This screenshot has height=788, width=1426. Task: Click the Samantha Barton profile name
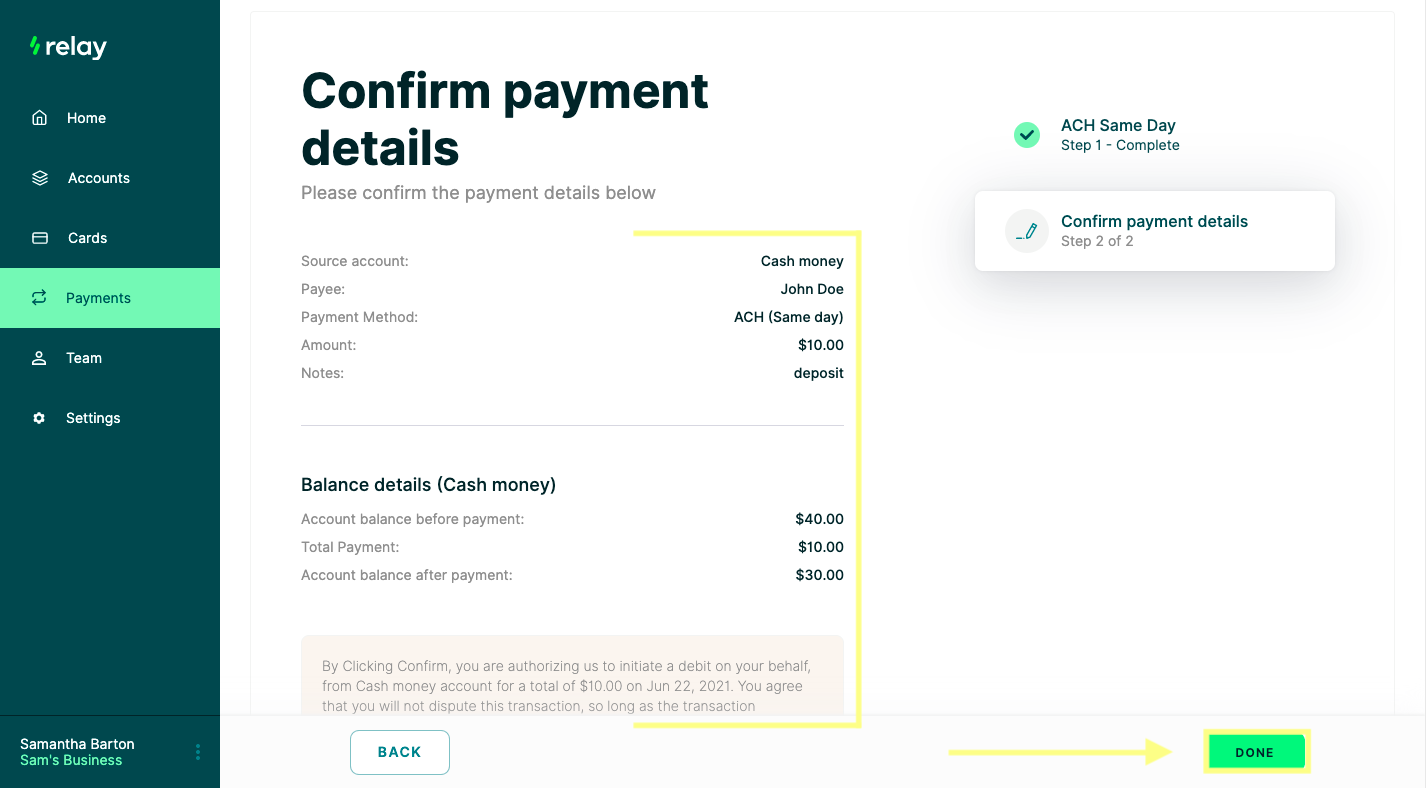pos(77,744)
